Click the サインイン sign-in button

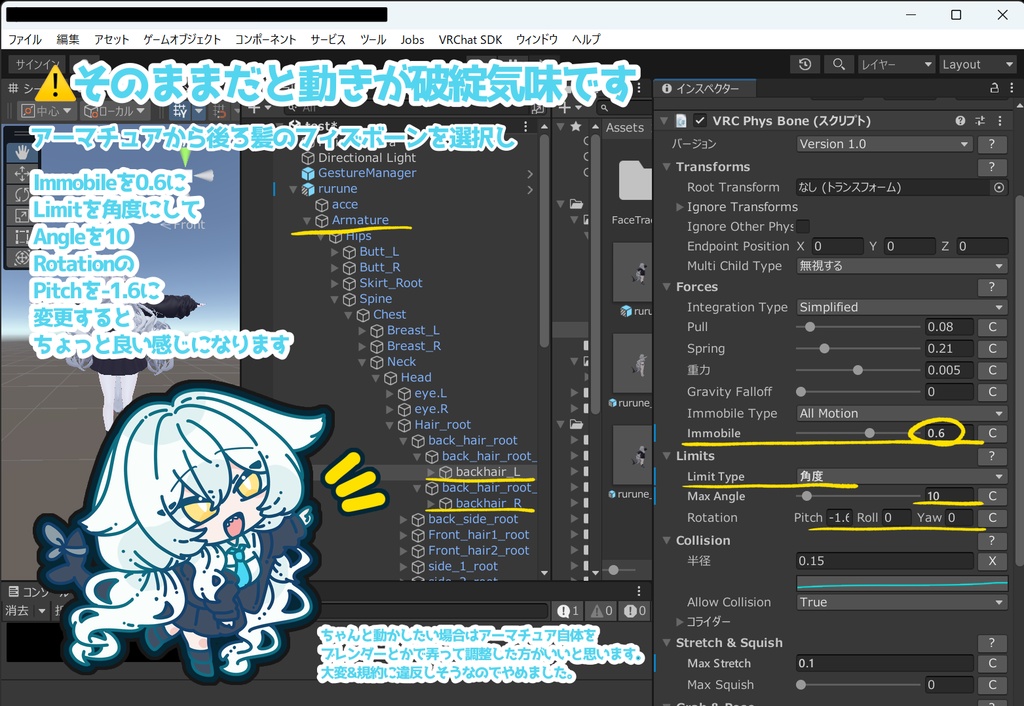click(x=38, y=64)
